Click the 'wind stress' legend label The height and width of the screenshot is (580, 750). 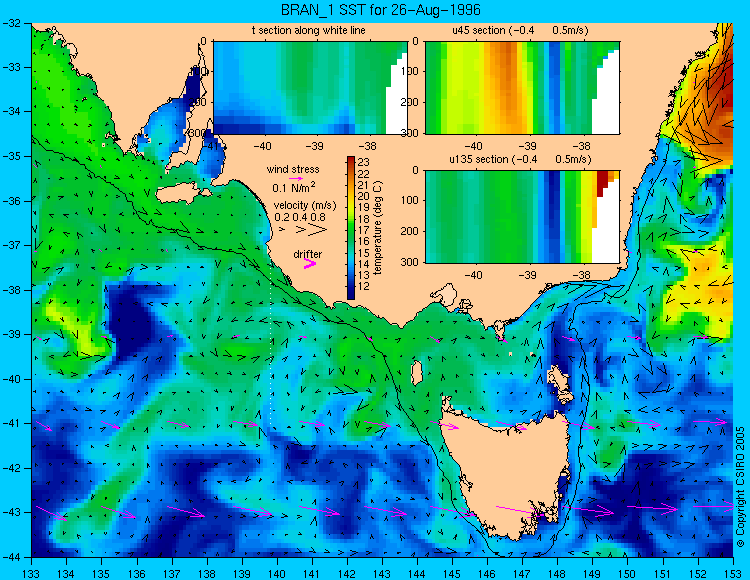(293, 169)
